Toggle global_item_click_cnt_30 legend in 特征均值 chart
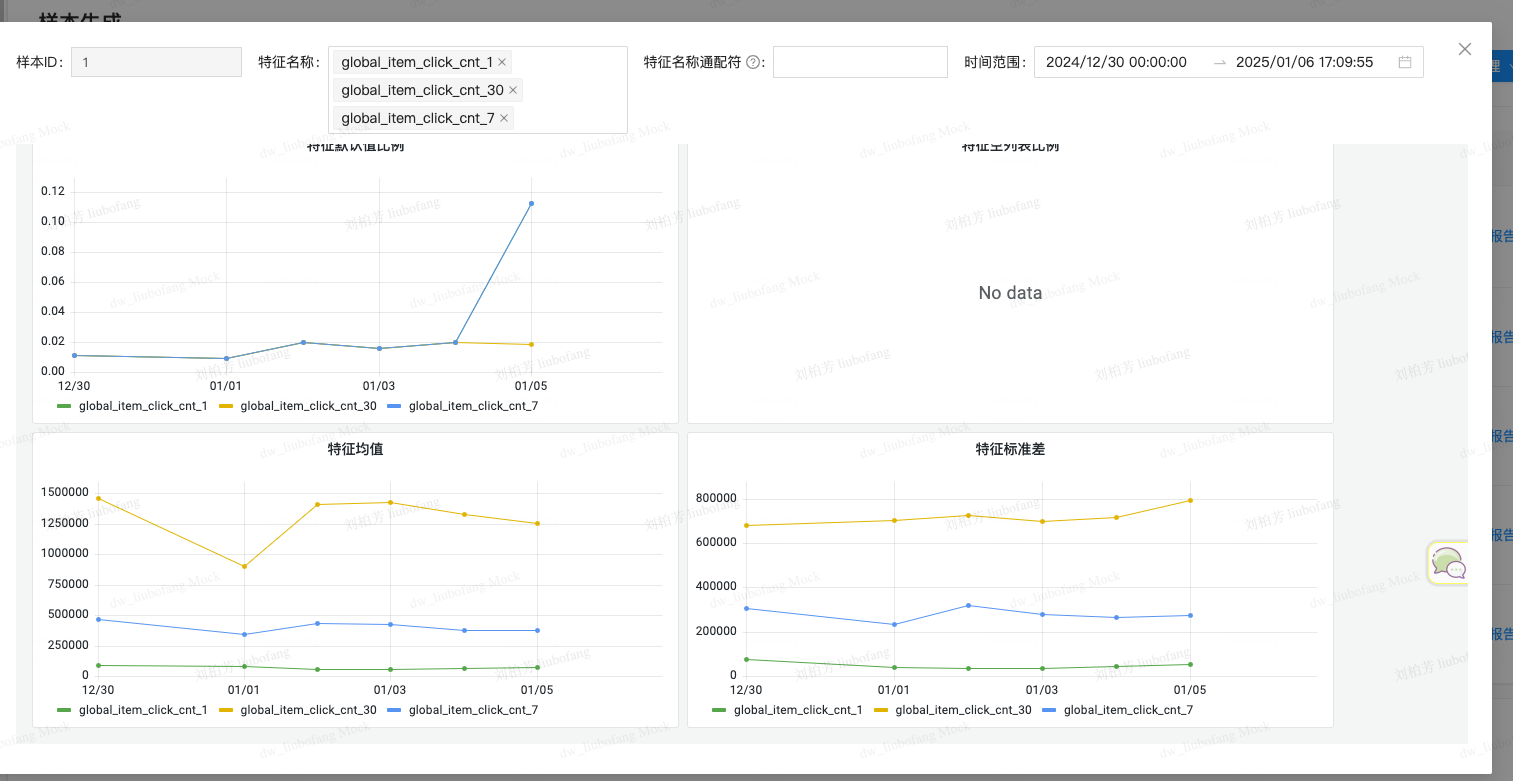The height and width of the screenshot is (781, 1513). tap(298, 710)
